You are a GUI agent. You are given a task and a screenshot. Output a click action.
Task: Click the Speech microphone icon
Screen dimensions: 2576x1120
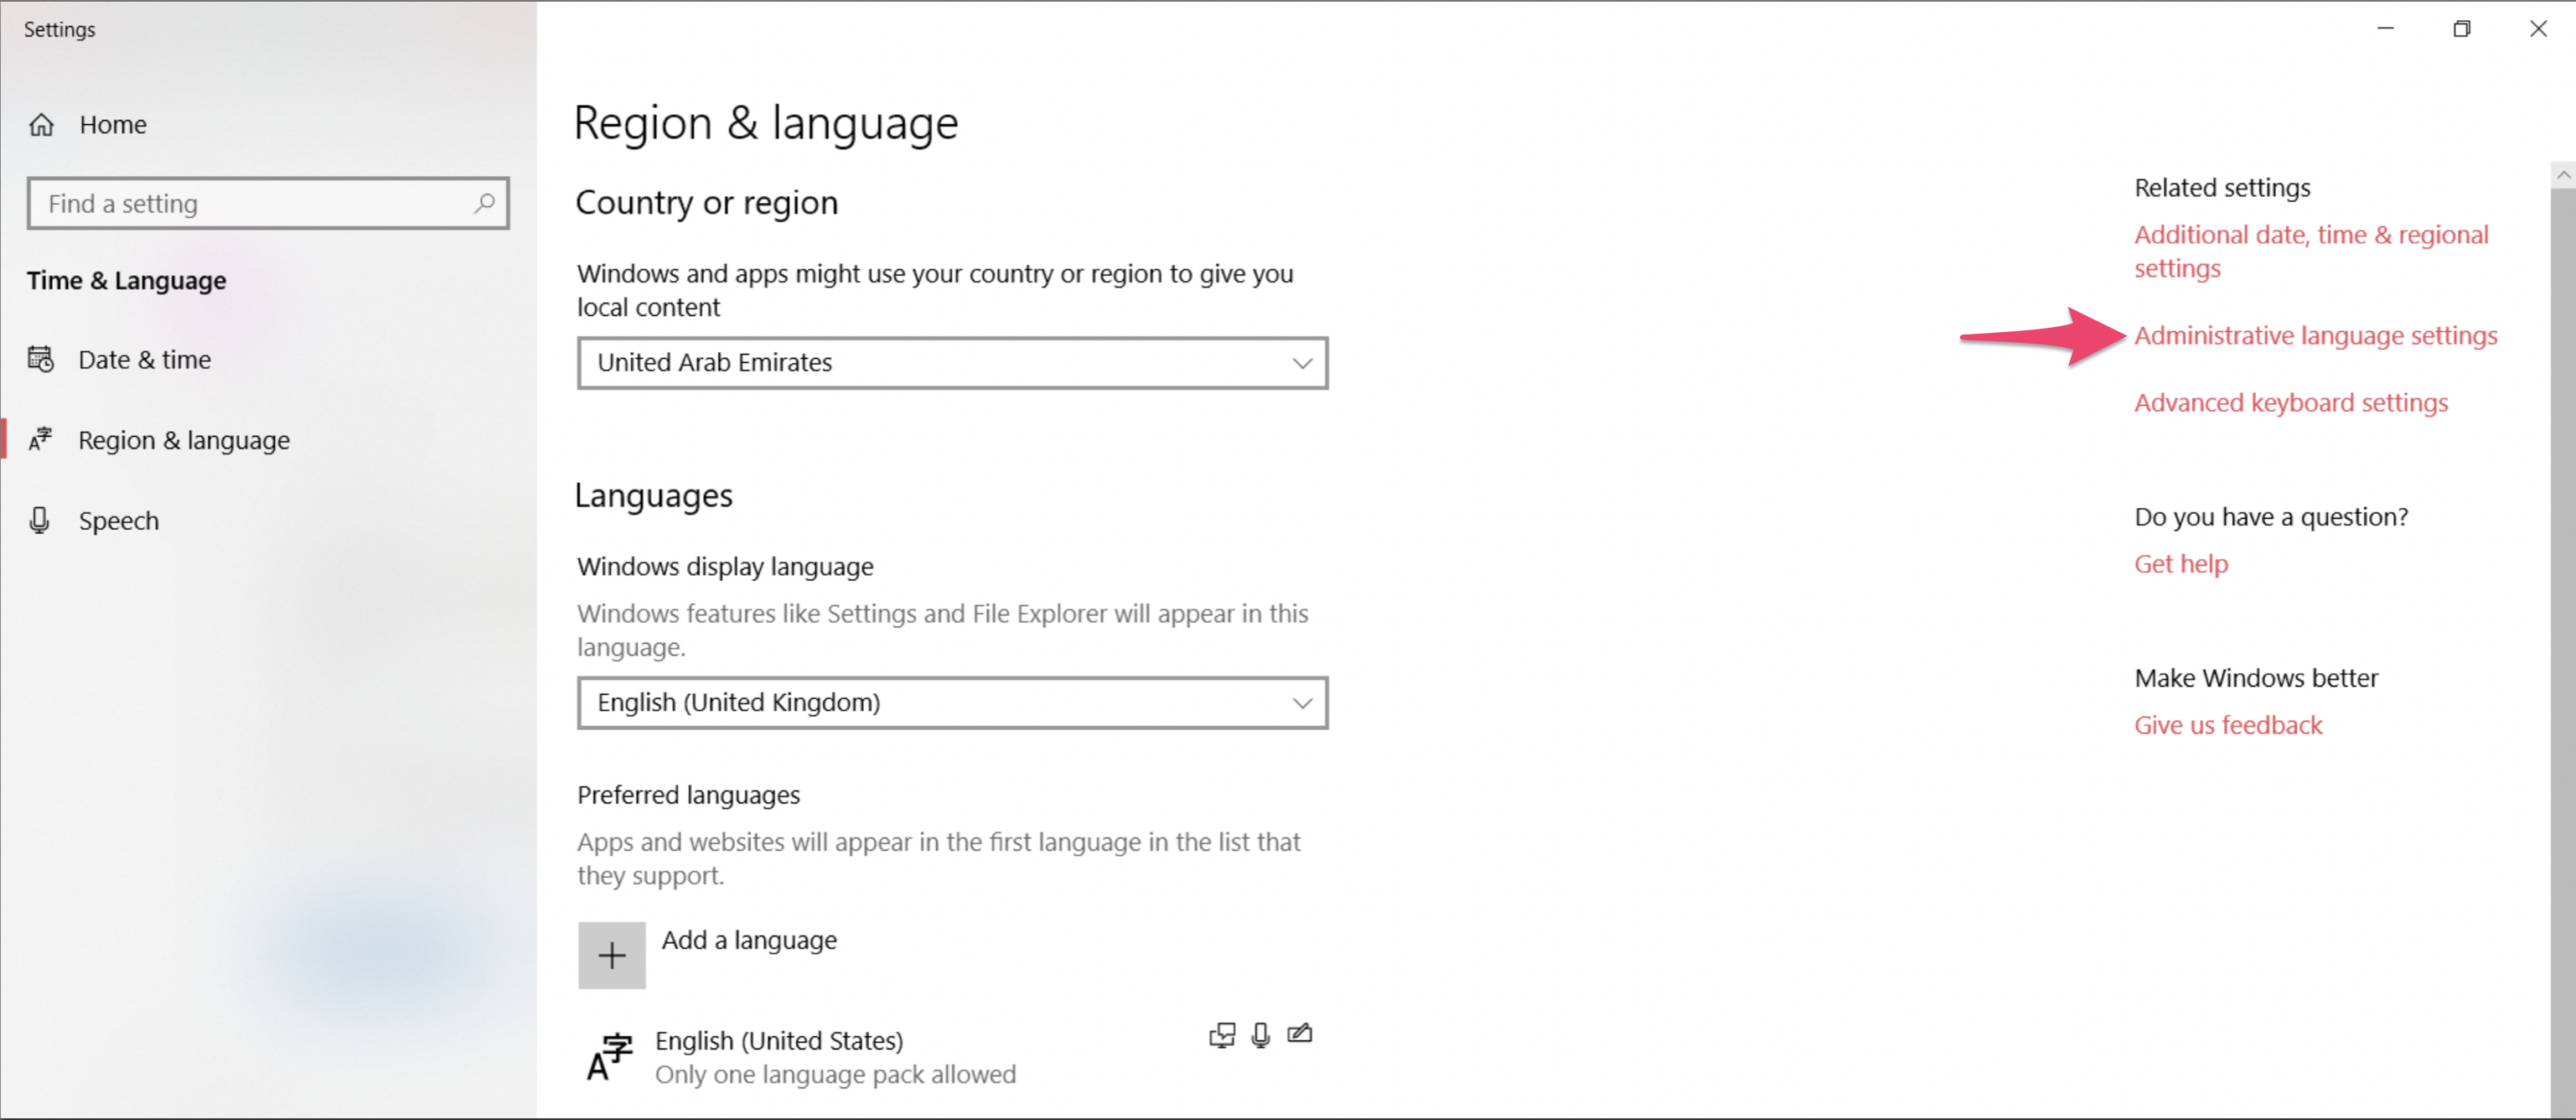tap(40, 520)
